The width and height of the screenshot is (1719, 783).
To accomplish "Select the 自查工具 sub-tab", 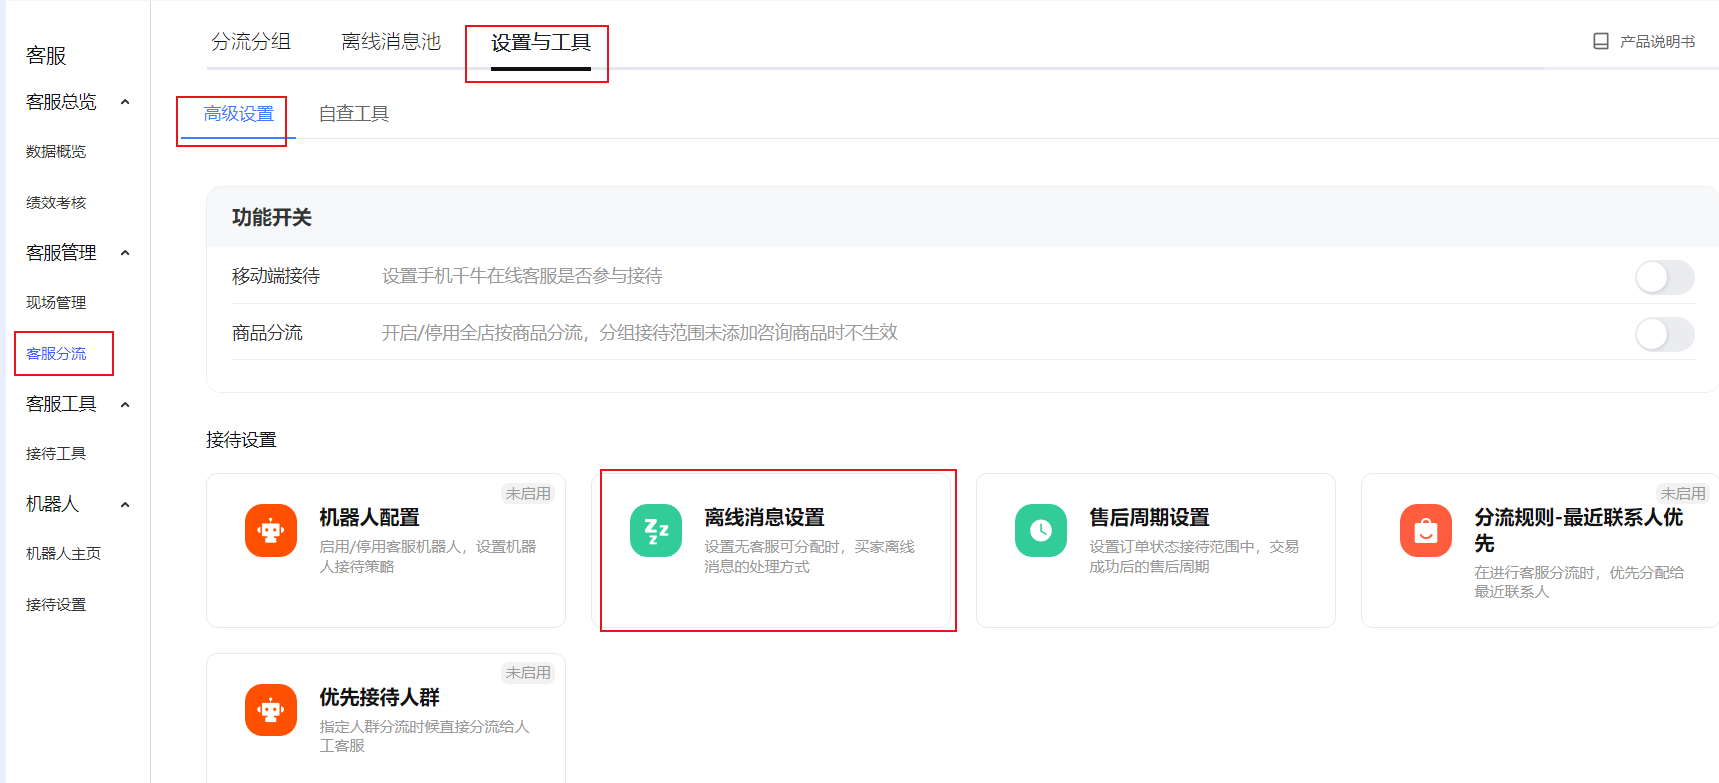I will click(354, 114).
